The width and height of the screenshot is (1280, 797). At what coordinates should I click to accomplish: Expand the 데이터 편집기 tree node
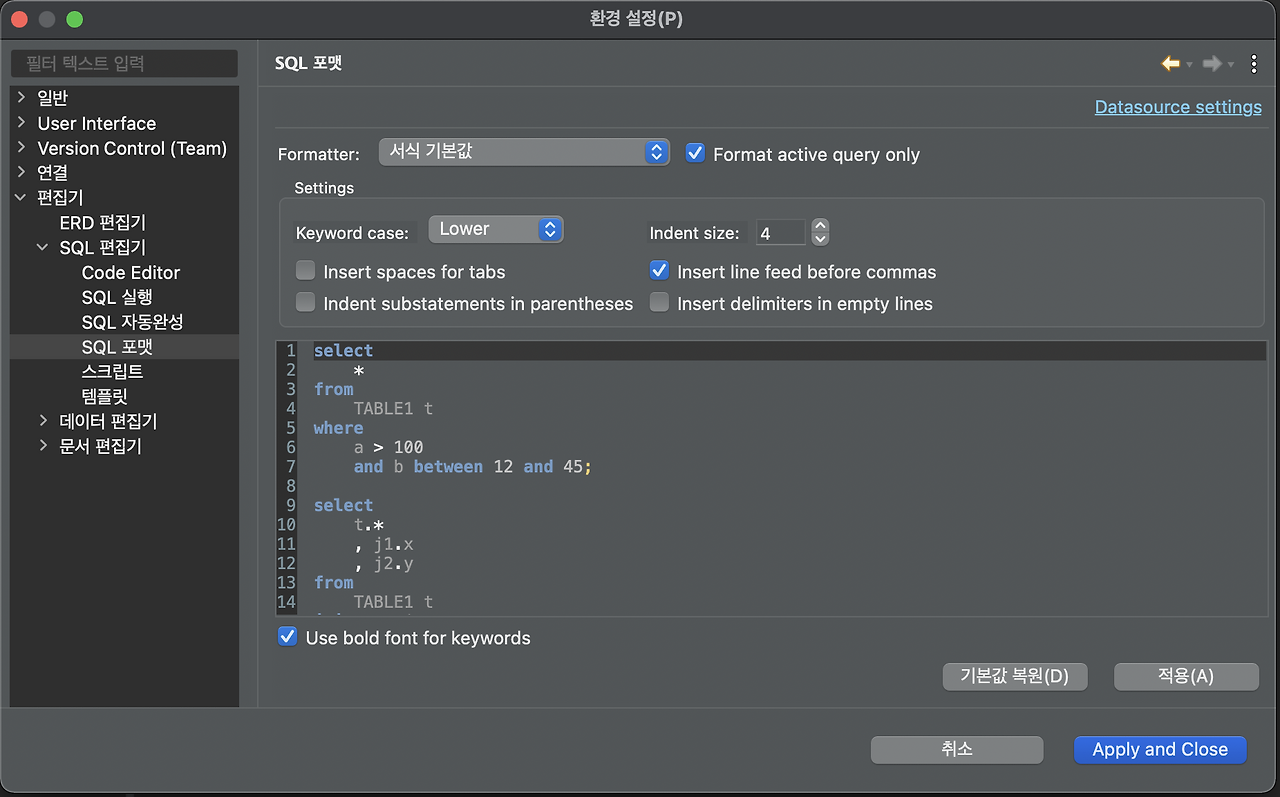pos(43,421)
